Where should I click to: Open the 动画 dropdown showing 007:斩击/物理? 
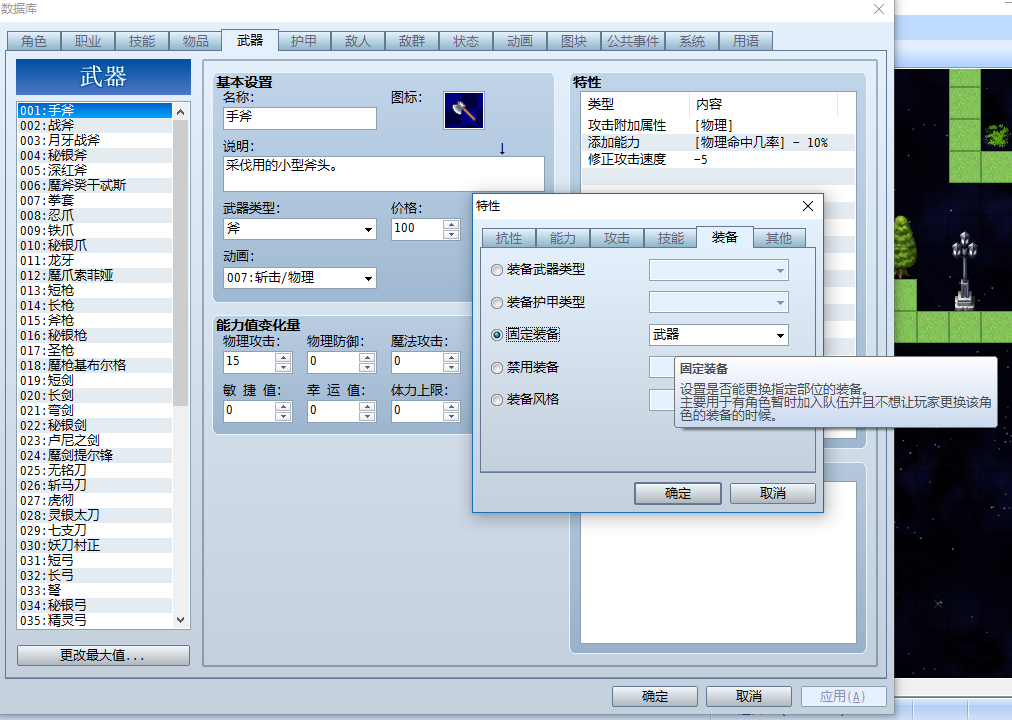tap(299, 278)
